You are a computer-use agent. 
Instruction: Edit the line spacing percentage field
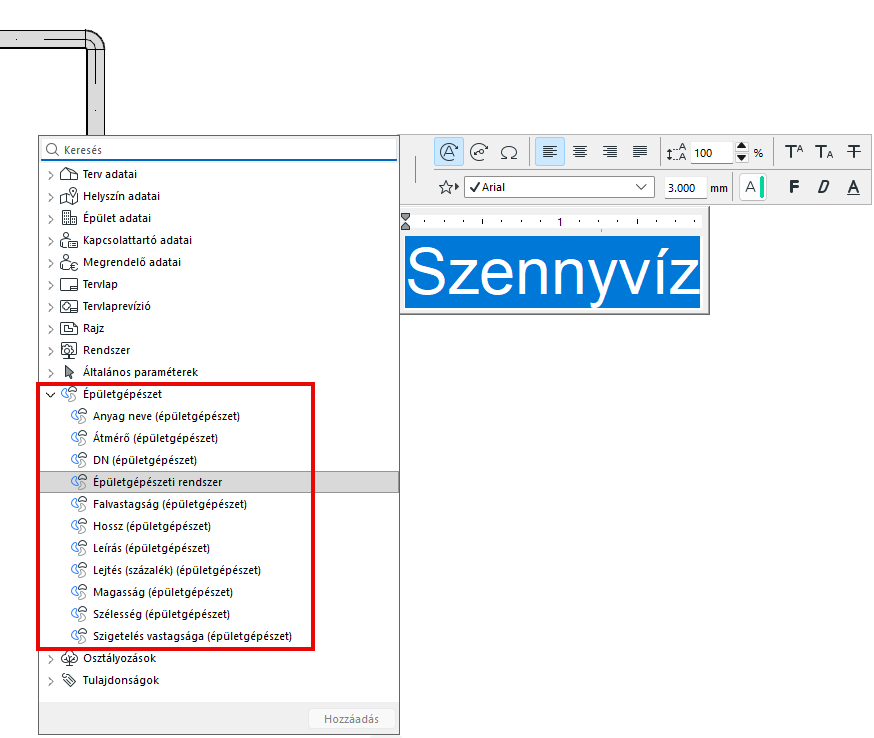[712, 153]
